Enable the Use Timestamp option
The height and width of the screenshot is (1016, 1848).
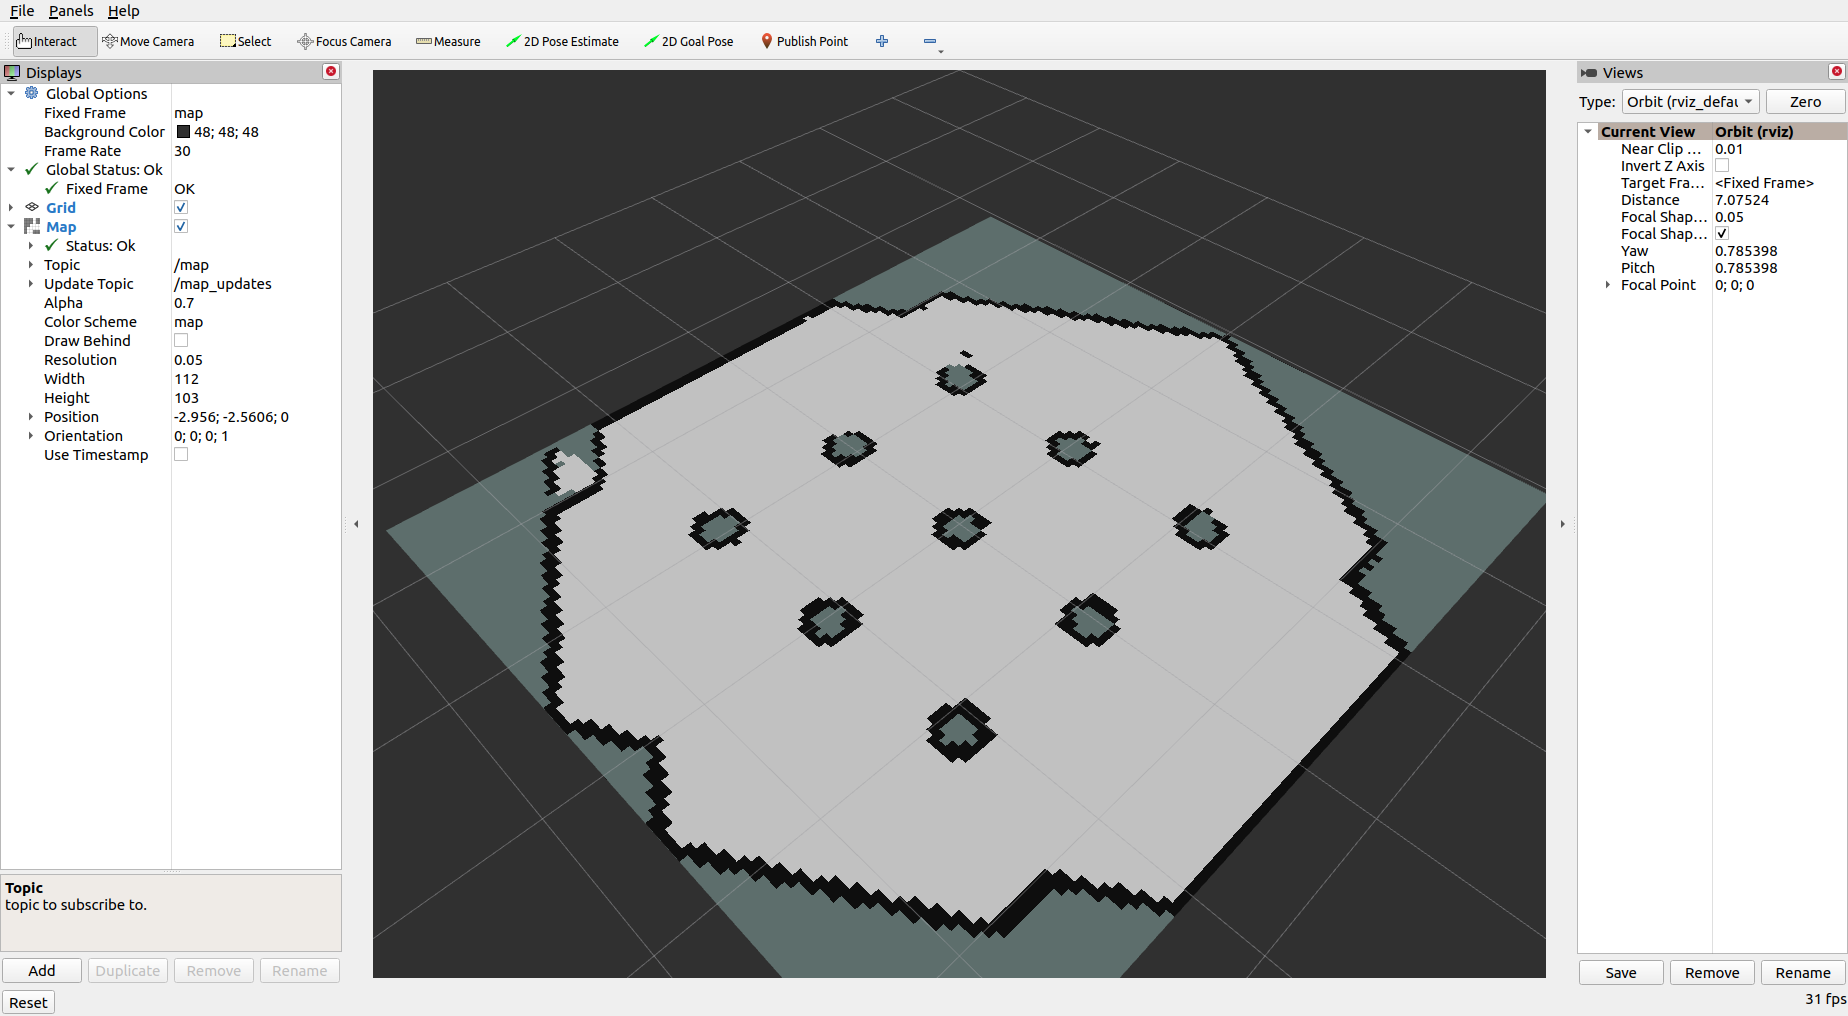tap(180, 454)
